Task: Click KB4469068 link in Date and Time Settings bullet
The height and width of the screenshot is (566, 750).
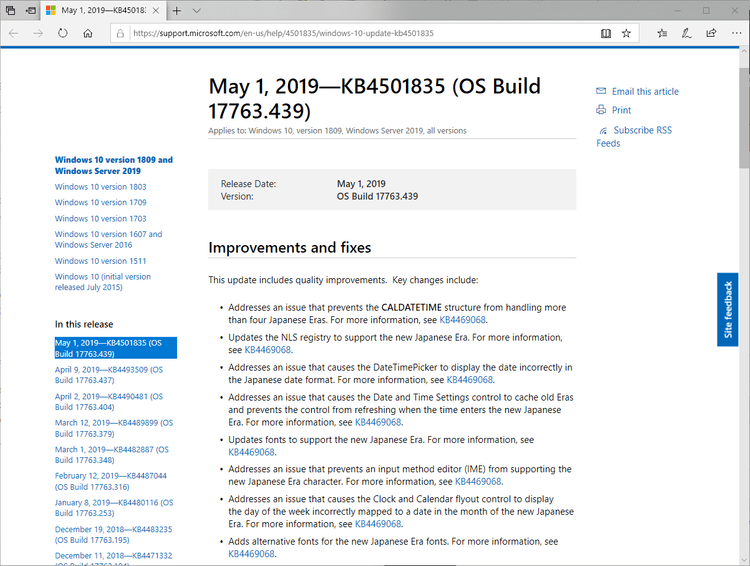Action: coord(378,422)
